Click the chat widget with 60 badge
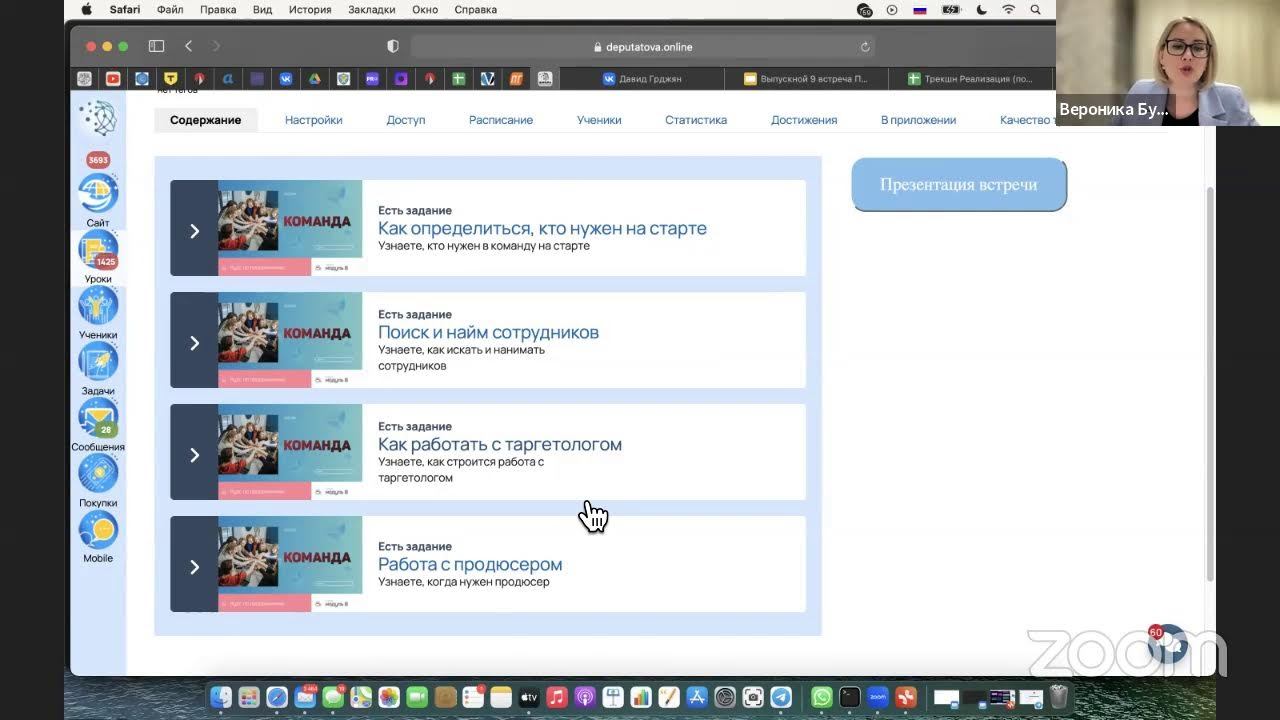 click(x=1168, y=645)
